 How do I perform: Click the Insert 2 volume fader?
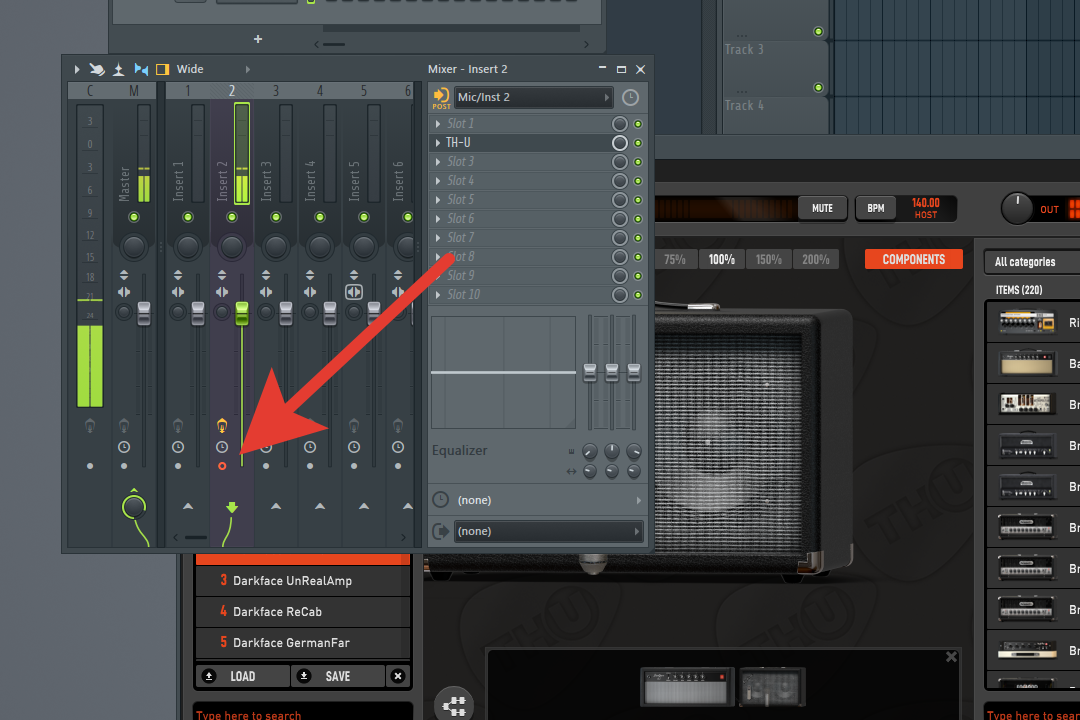click(241, 313)
